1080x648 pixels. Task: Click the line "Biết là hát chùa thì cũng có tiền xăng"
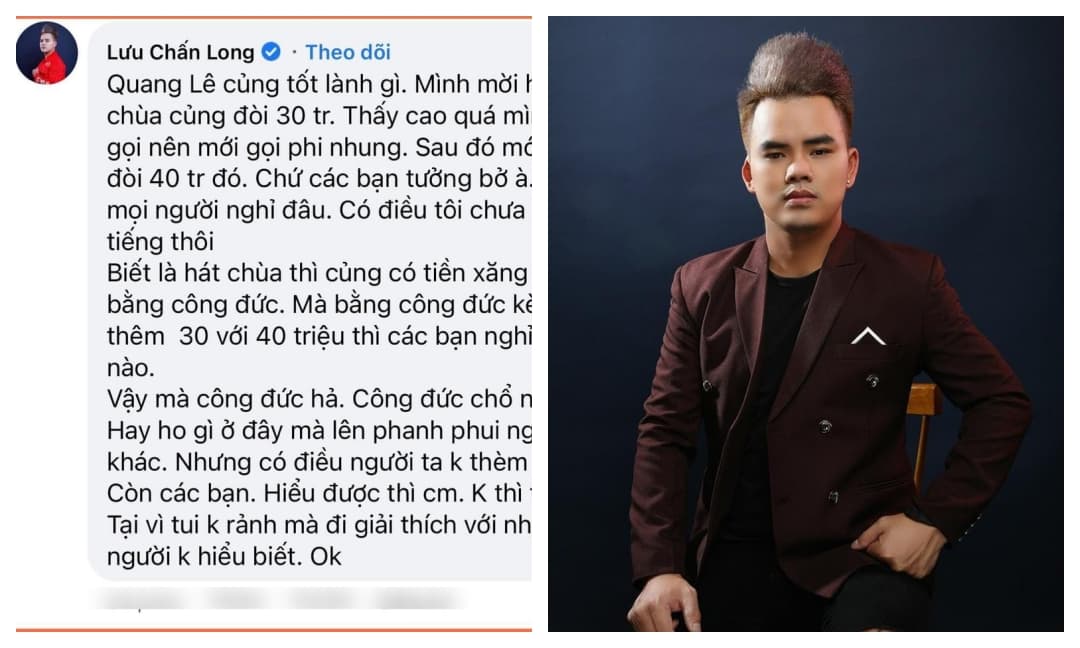click(x=318, y=273)
